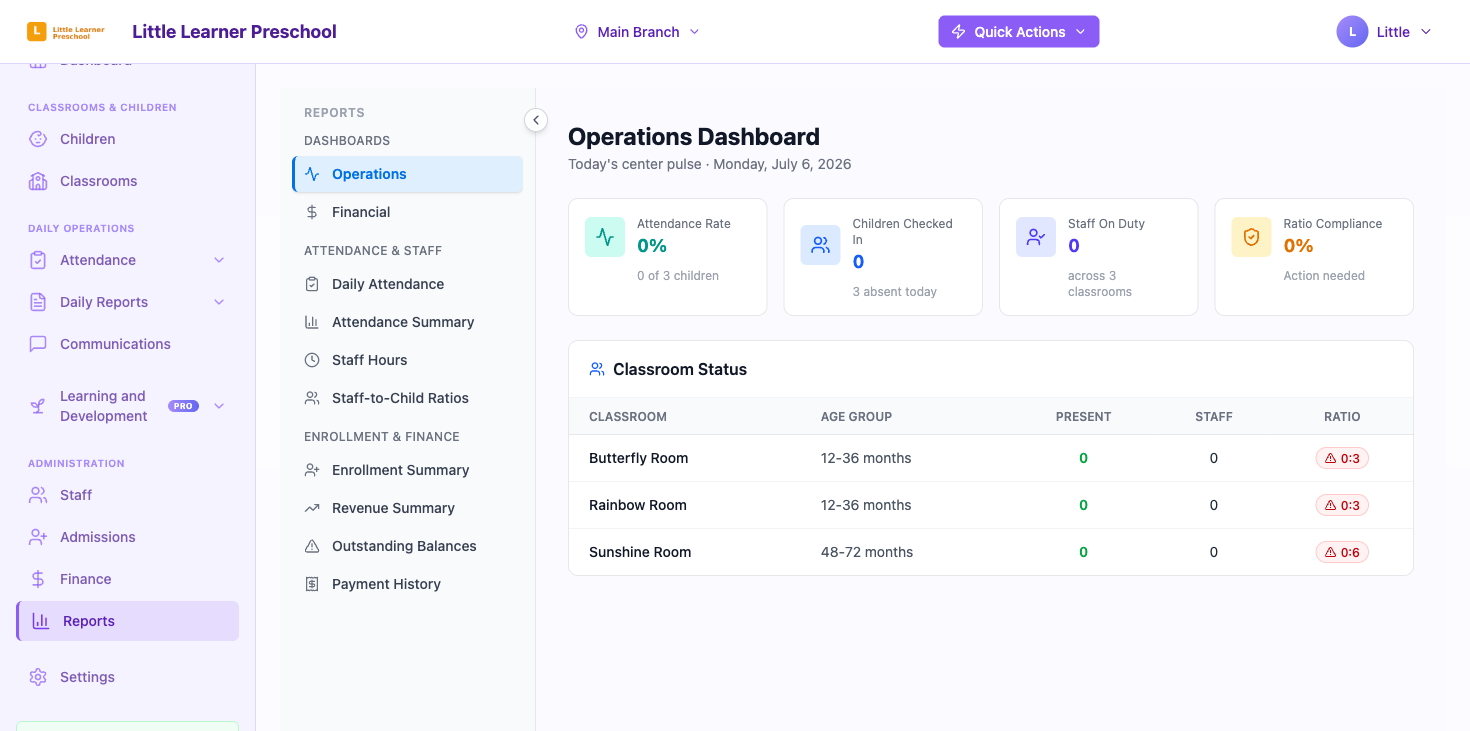Click the CLASSROOM column header

(x=628, y=417)
